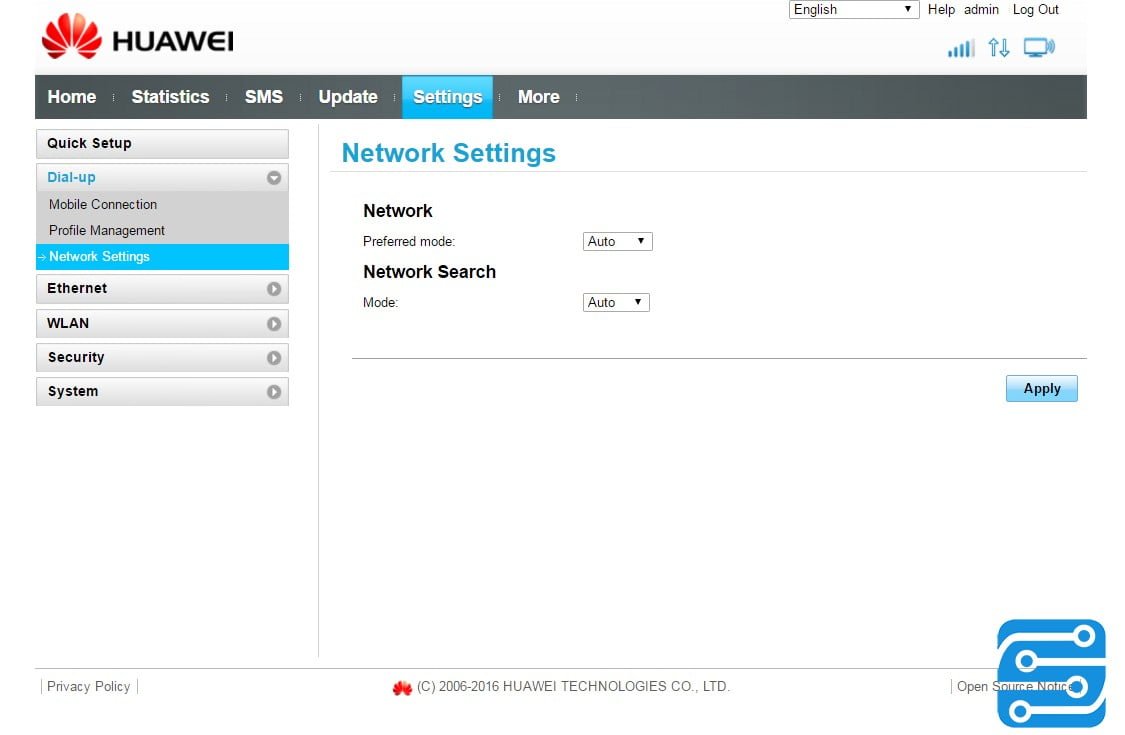Click the blue circuit watermark logo
This screenshot has width=1125, height=735.
pos(1051,673)
